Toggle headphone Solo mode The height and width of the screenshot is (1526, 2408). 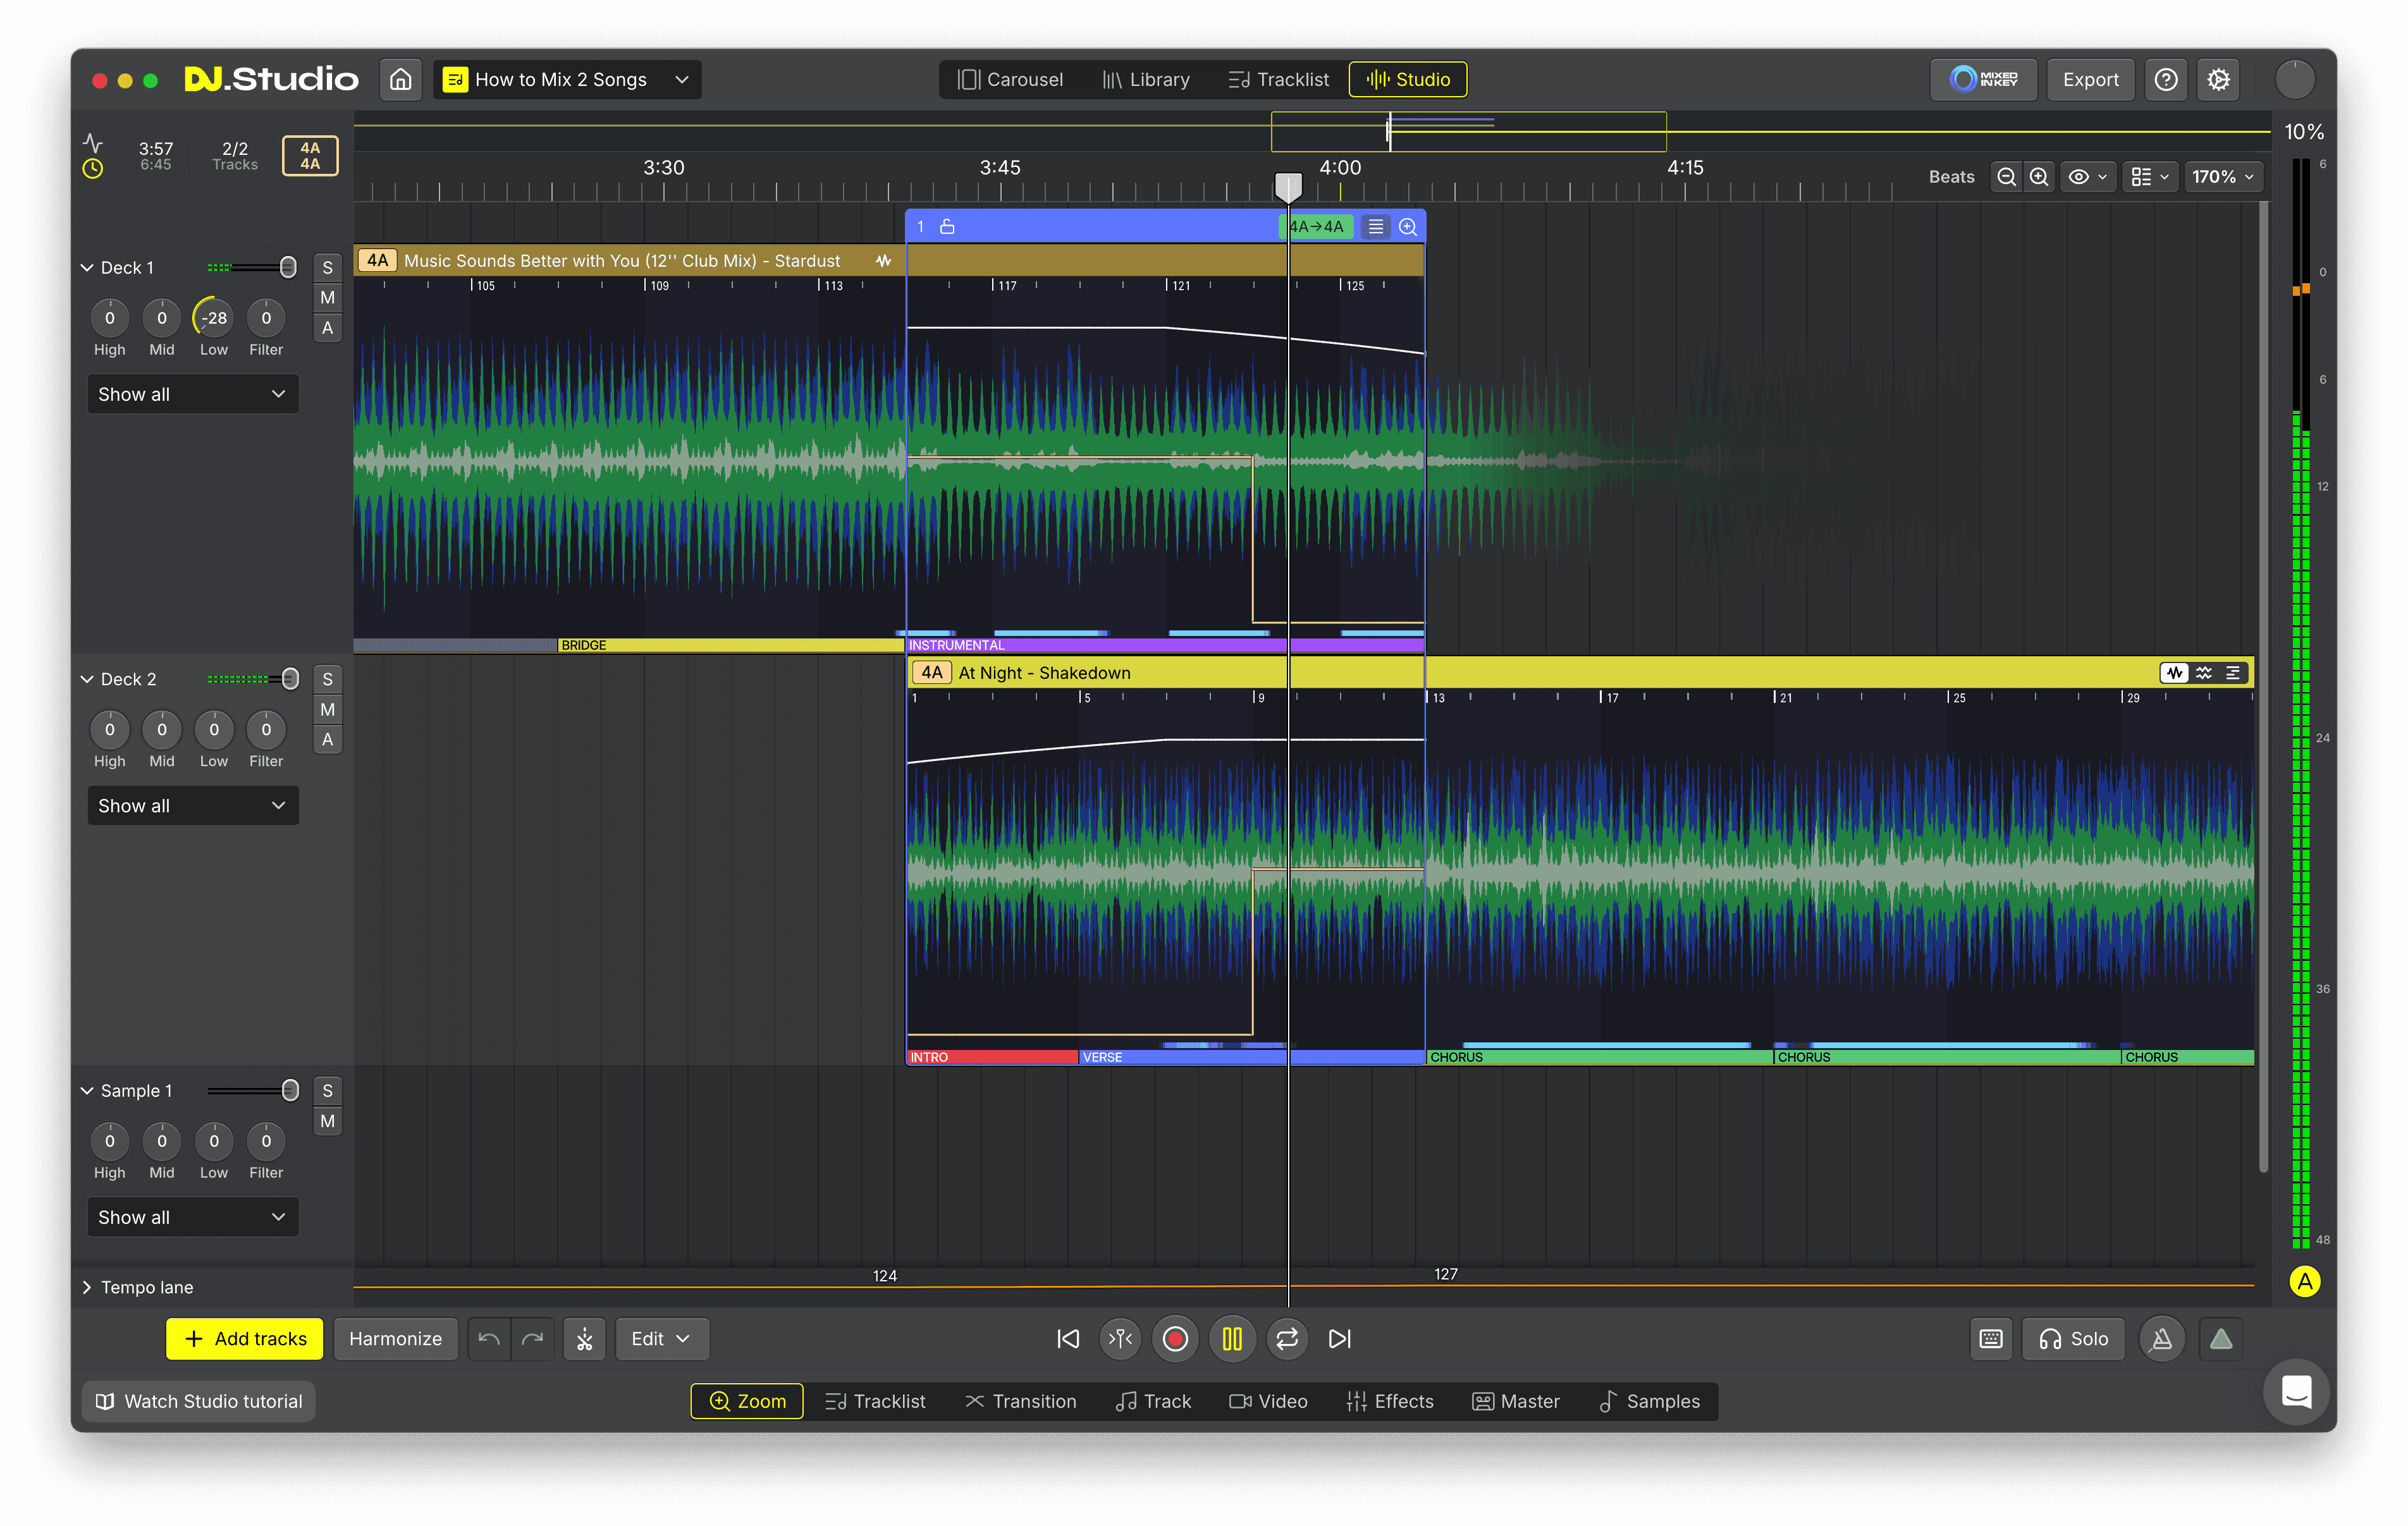[2074, 1339]
